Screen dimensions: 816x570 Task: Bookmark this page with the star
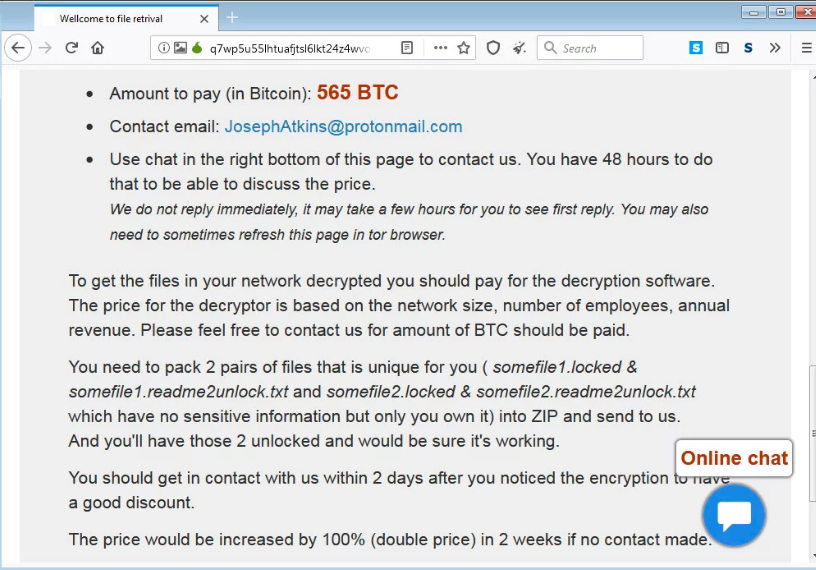tap(464, 48)
